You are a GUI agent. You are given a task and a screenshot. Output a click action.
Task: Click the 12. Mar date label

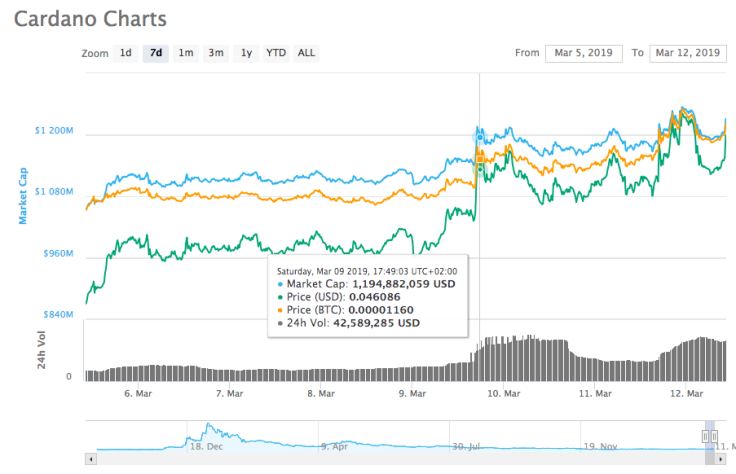pyautogui.click(x=687, y=394)
